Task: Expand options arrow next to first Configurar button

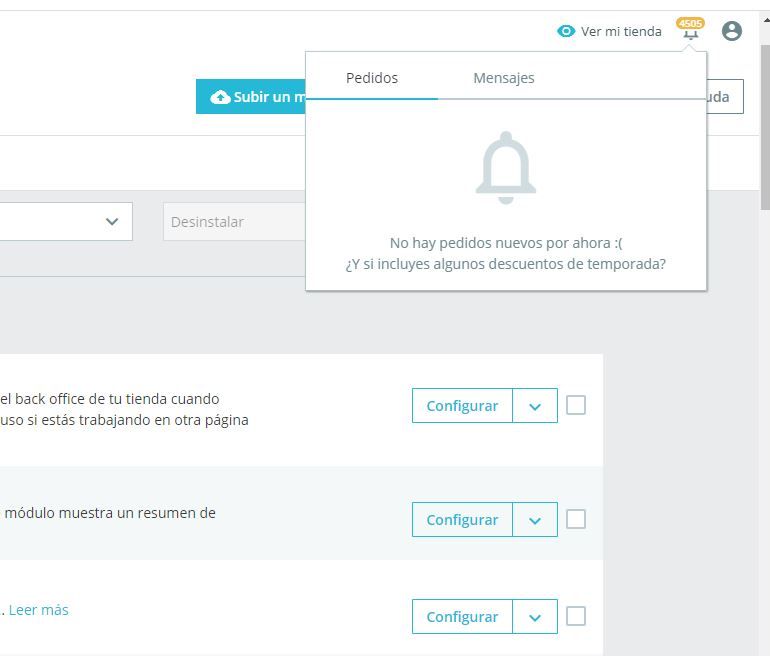Action: (x=535, y=406)
